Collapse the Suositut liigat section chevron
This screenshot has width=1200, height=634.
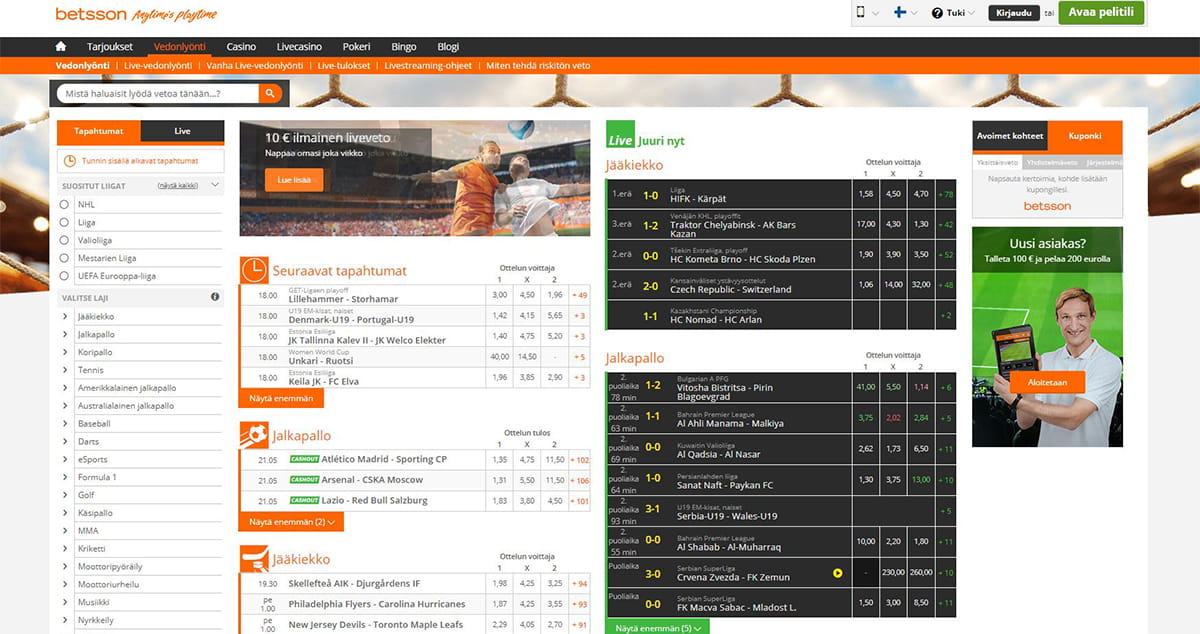(217, 186)
